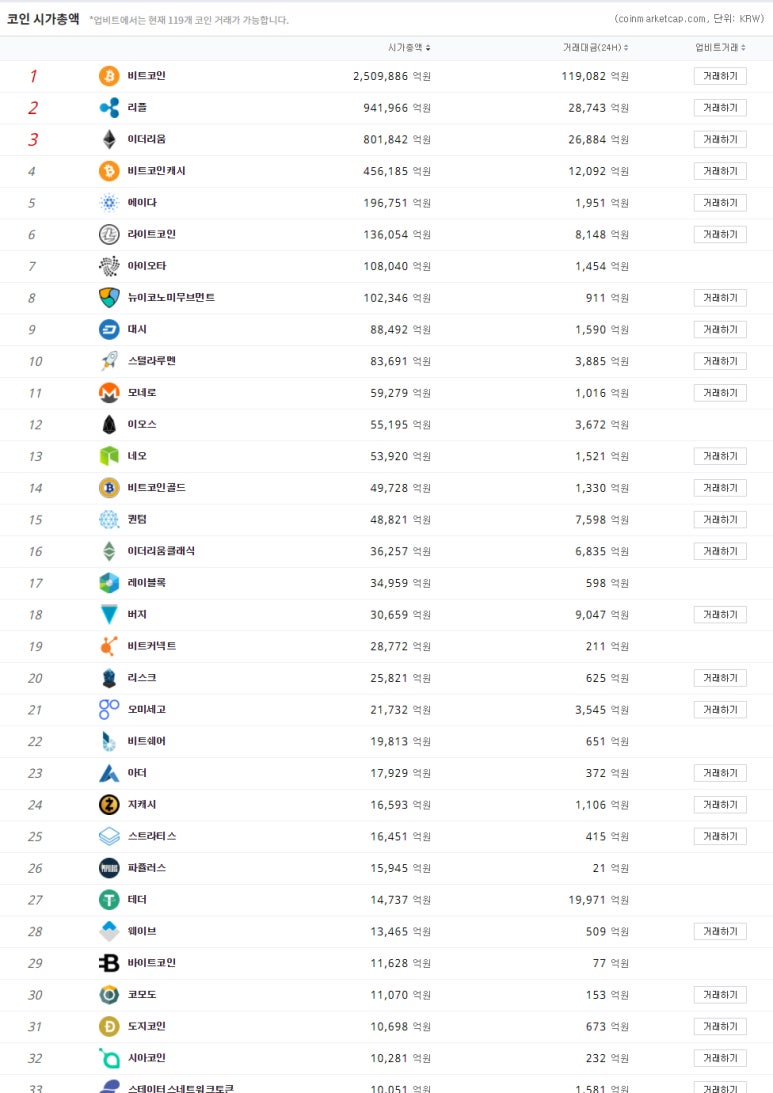The width and height of the screenshot is (773, 1093).
Task: Open the 뉴이코노미무브먼트 coin name link
Action: pos(171,298)
